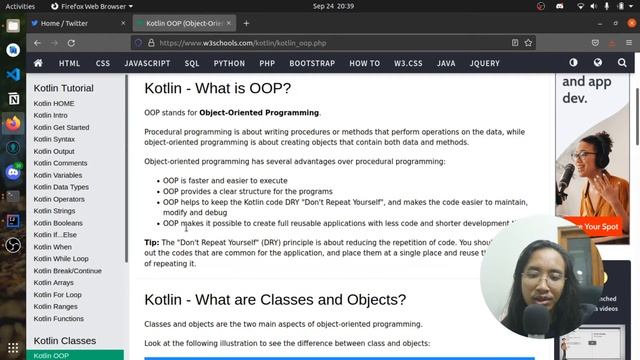Screen dimensions: 640x360
Task: Go back with browser back arrow
Action: coord(38,43)
